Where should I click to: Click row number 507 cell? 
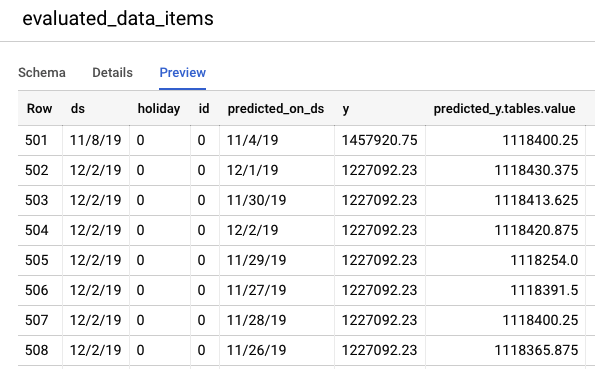(x=36, y=320)
